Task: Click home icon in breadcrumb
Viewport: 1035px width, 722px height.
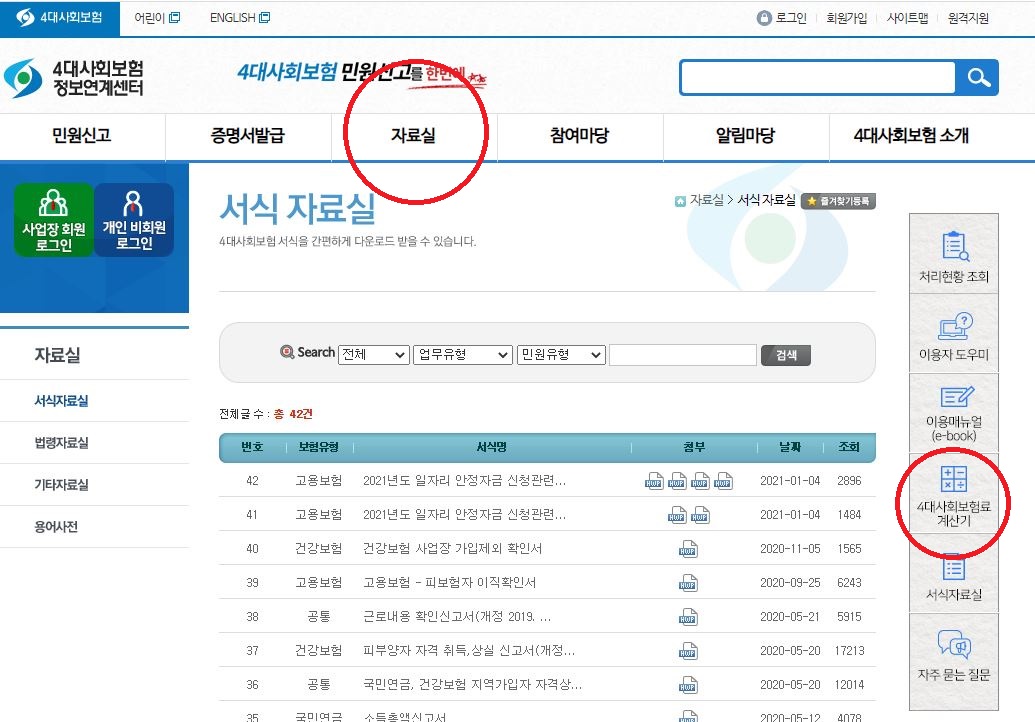Action: (681, 201)
